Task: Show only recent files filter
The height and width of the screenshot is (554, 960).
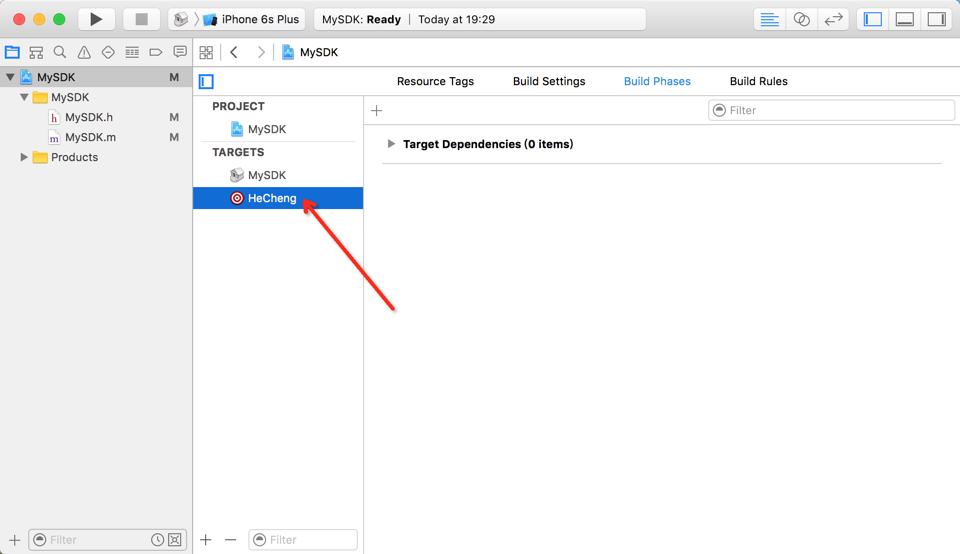Action: 157,540
